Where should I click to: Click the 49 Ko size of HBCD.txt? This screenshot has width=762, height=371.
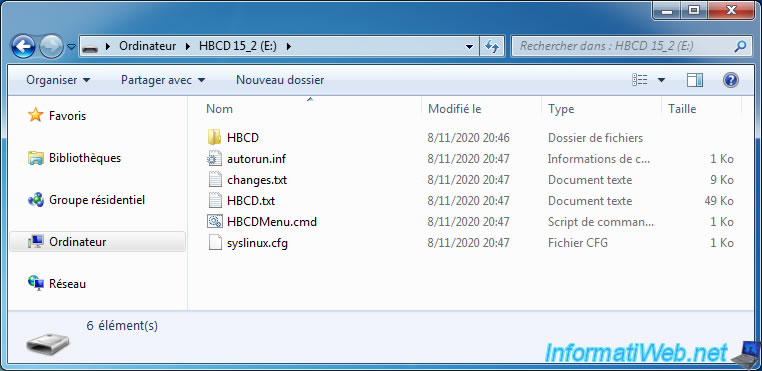pos(719,201)
